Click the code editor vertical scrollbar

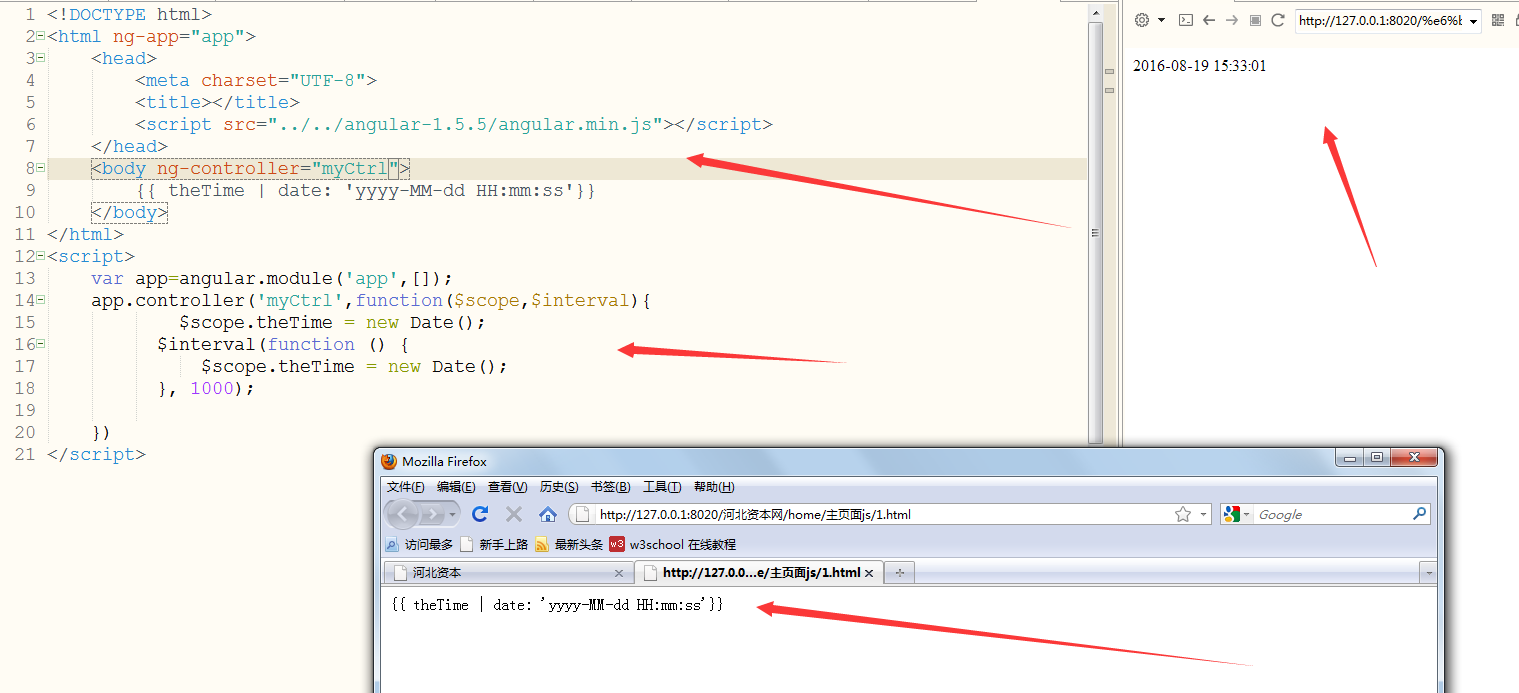(1095, 232)
